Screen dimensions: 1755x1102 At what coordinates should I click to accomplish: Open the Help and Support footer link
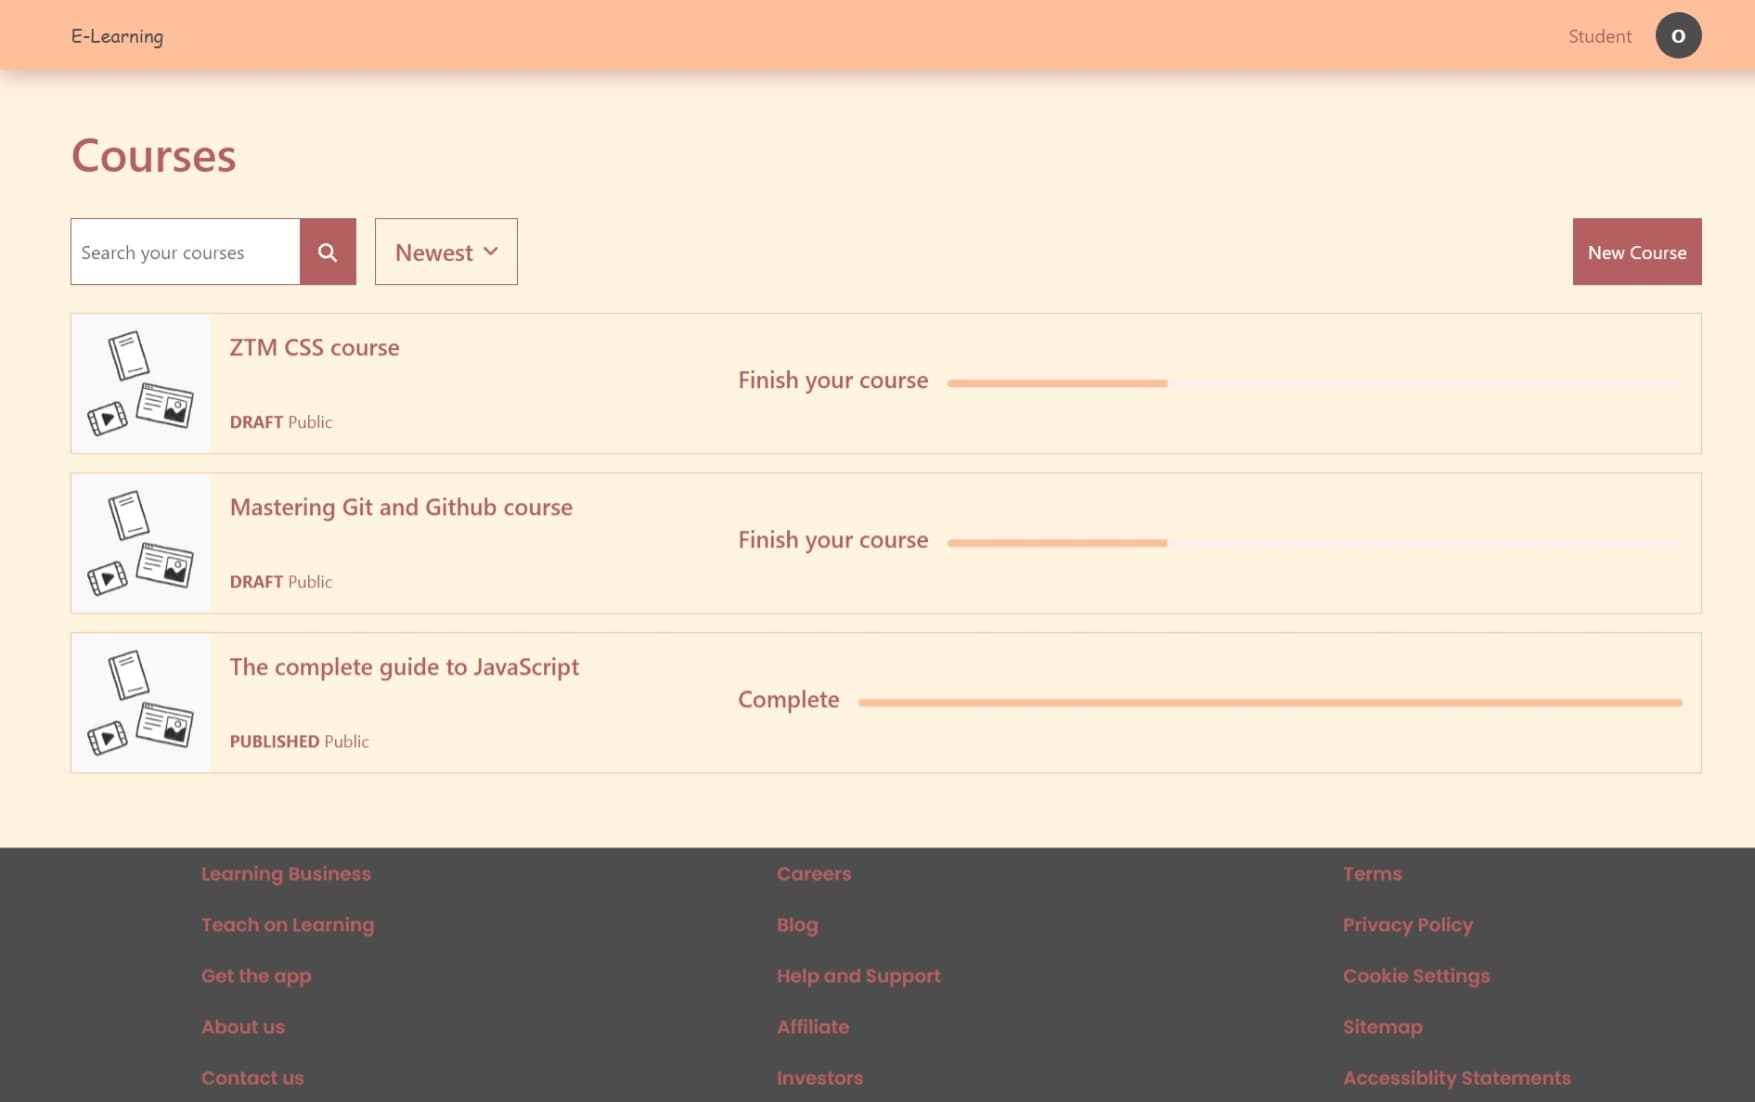tap(858, 976)
